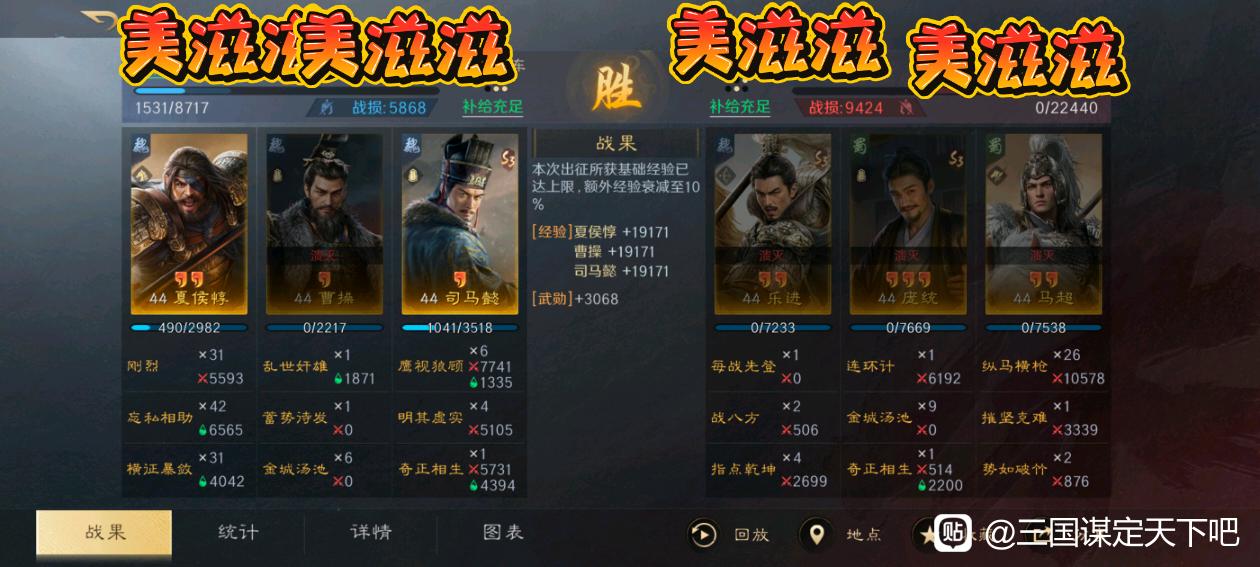1260x567 pixels.
Task: Tap the 地点 location pin icon
Action: (x=816, y=534)
